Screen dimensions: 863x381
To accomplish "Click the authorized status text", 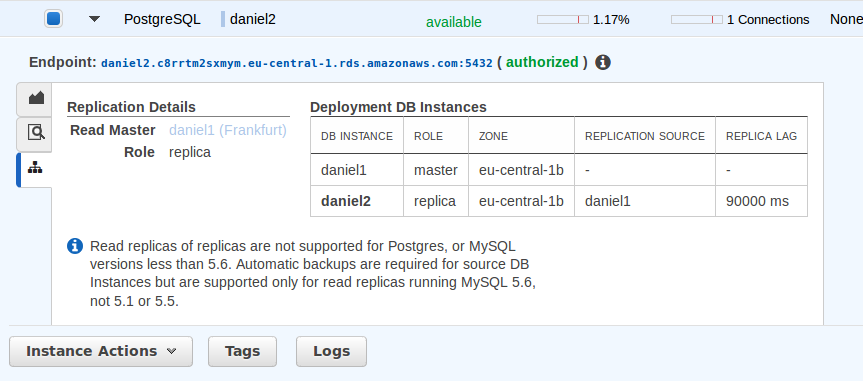I will (542, 62).
